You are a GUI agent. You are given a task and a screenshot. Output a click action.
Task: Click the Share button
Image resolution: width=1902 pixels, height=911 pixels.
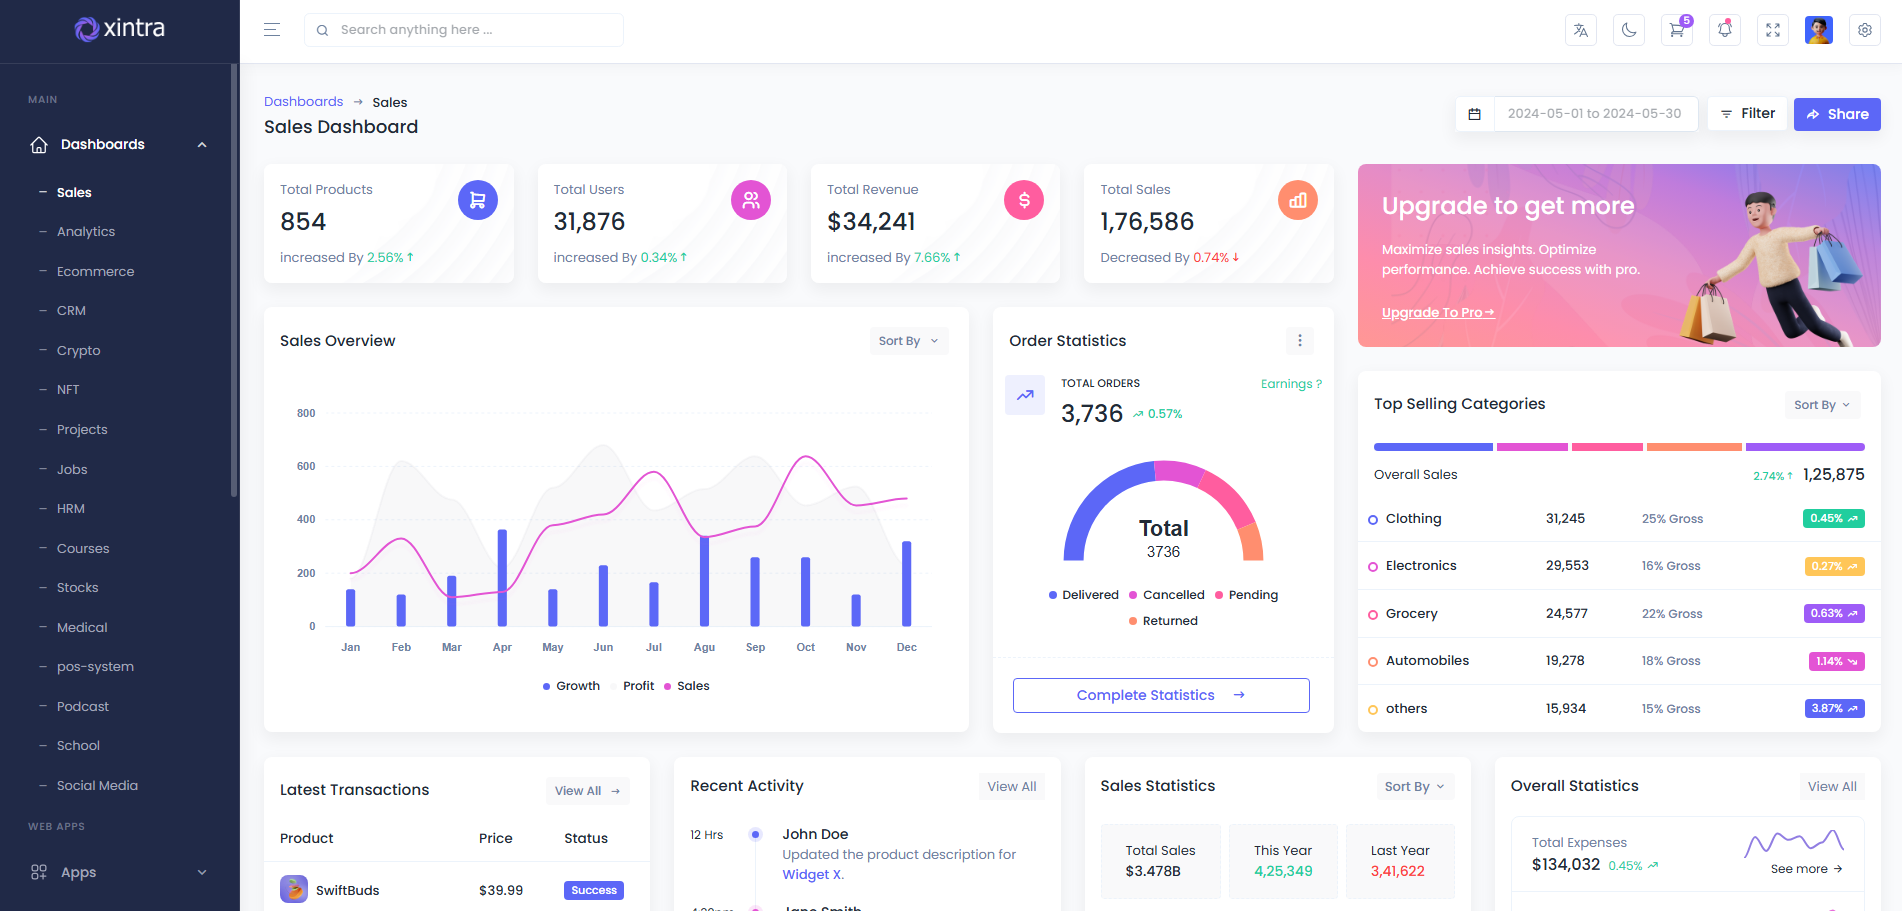pos(1837,114)
